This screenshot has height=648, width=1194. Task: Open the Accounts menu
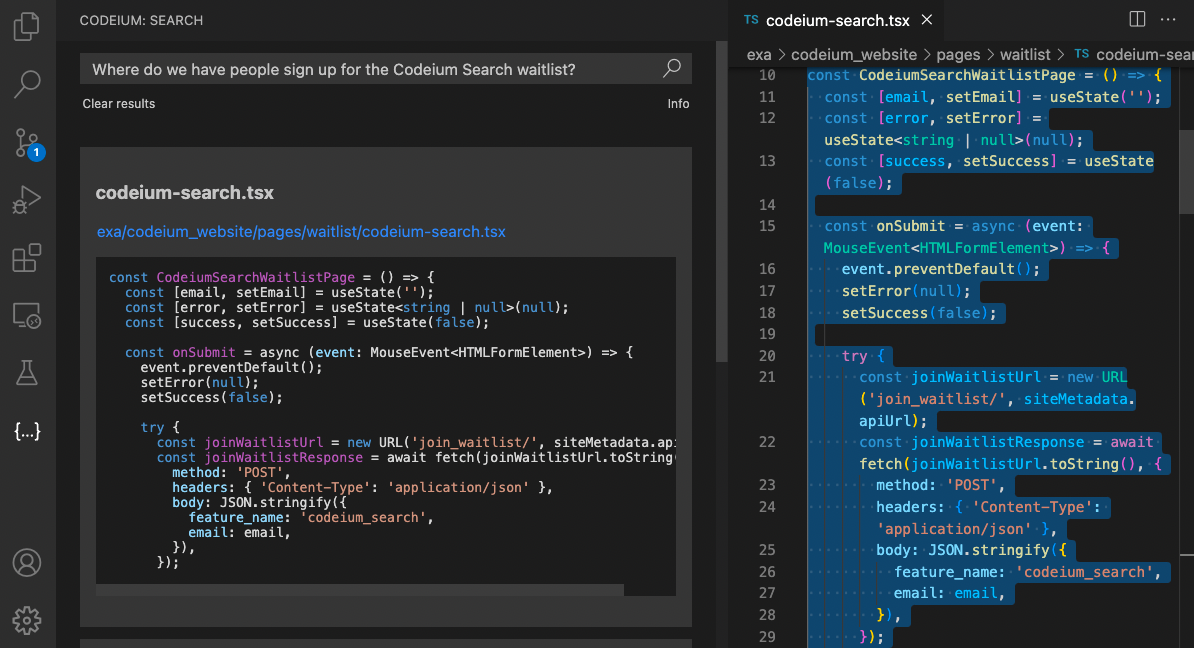pos(27,562)
